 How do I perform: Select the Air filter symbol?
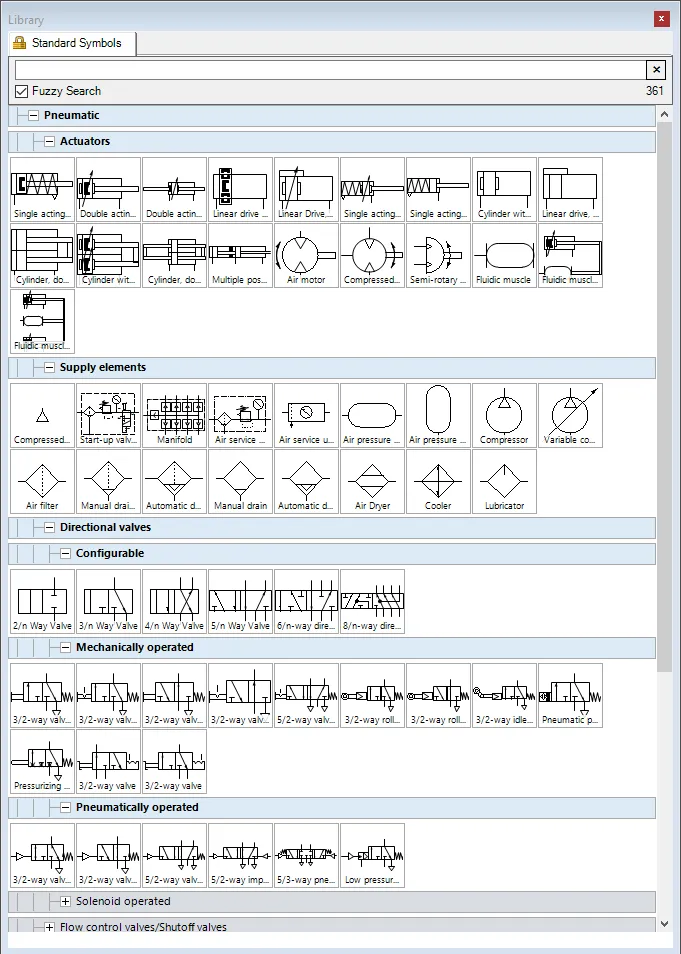point(42,481)
